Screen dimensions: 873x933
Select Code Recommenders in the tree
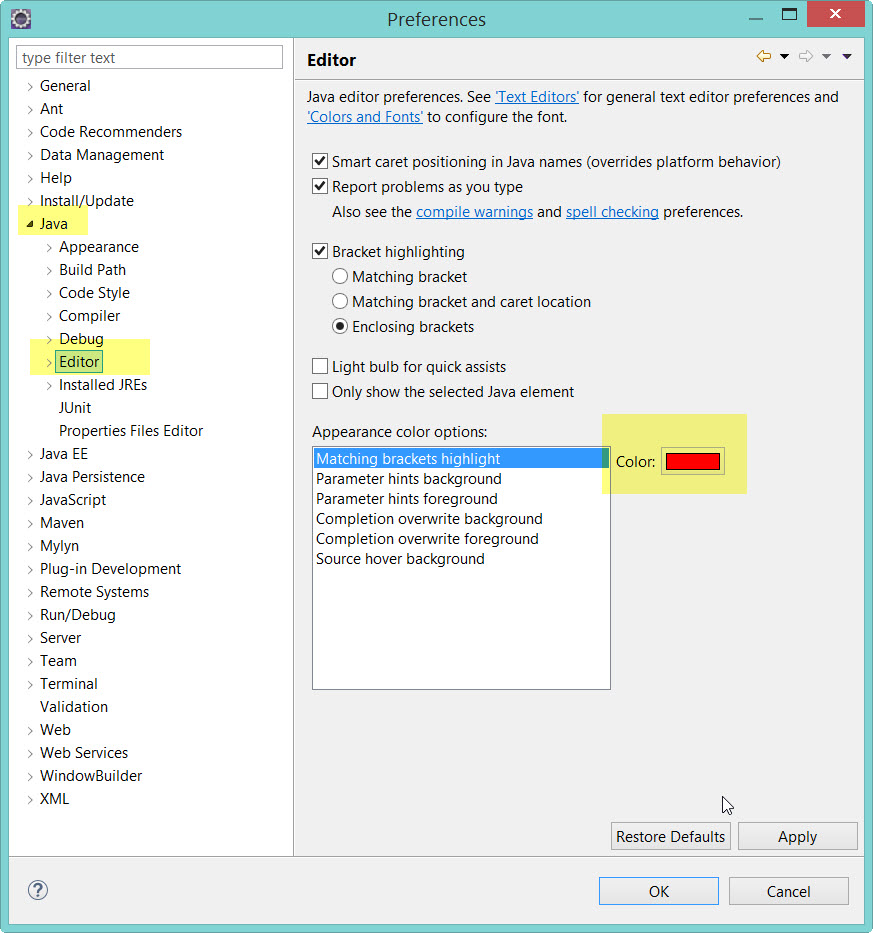tap(111, 132)
